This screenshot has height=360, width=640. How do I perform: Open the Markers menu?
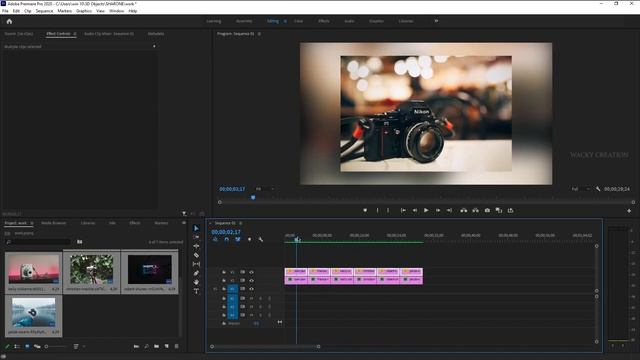(x=64, y=11)
